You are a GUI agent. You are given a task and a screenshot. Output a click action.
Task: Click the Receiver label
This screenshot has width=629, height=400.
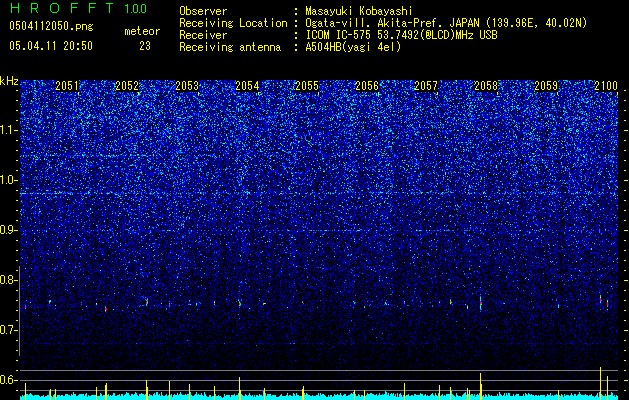pos(203,35)
